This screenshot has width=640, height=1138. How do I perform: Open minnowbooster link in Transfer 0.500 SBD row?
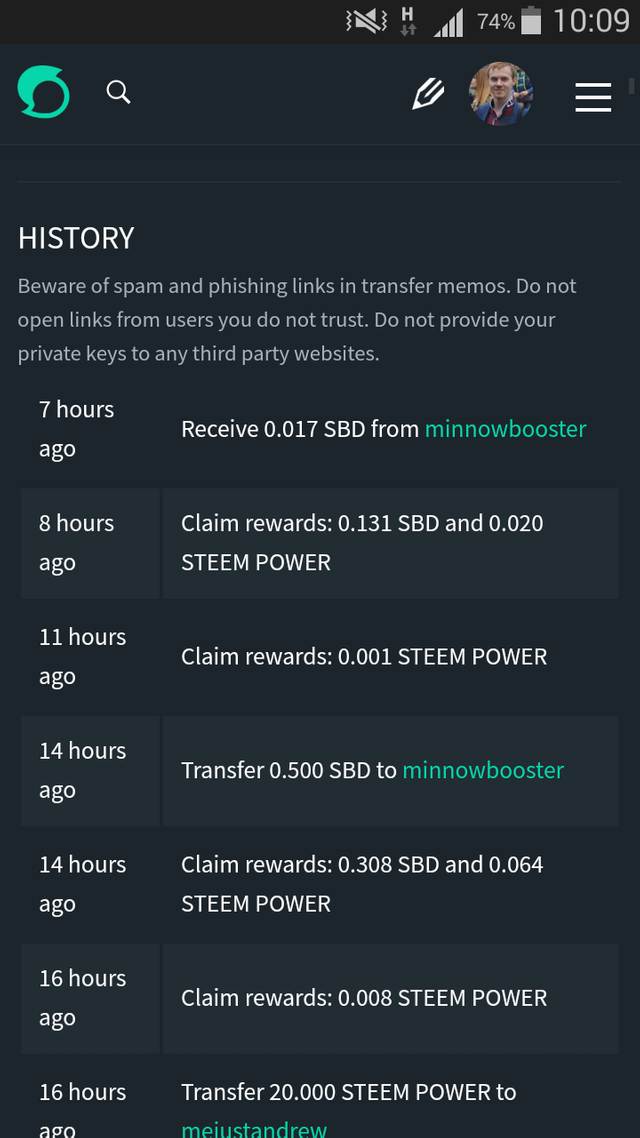click(483, 770)
